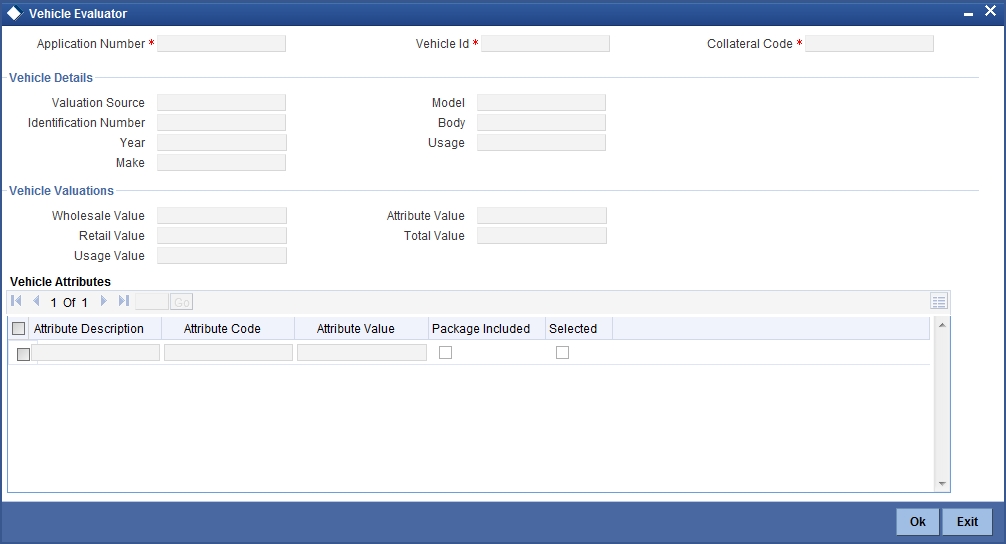Click the Vehicle Evaluator diamond icon
This screenshot has height=544, width=1006.
tap(14, 13)
